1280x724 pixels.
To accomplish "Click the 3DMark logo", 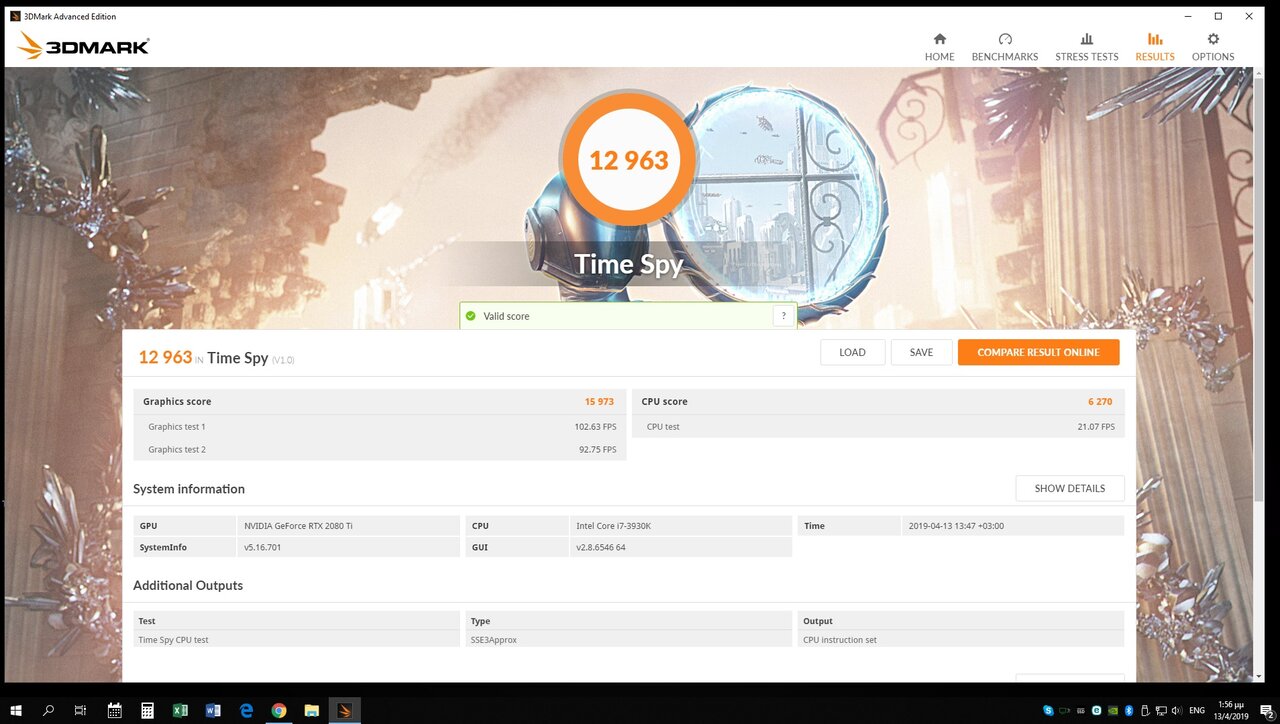I will (x=84, y=46).
